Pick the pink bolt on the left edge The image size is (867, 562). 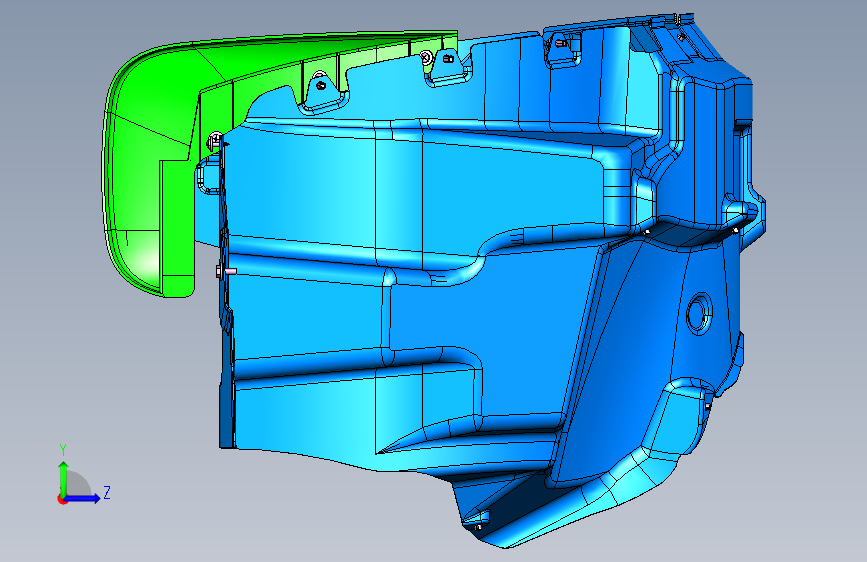pos(226,271)
